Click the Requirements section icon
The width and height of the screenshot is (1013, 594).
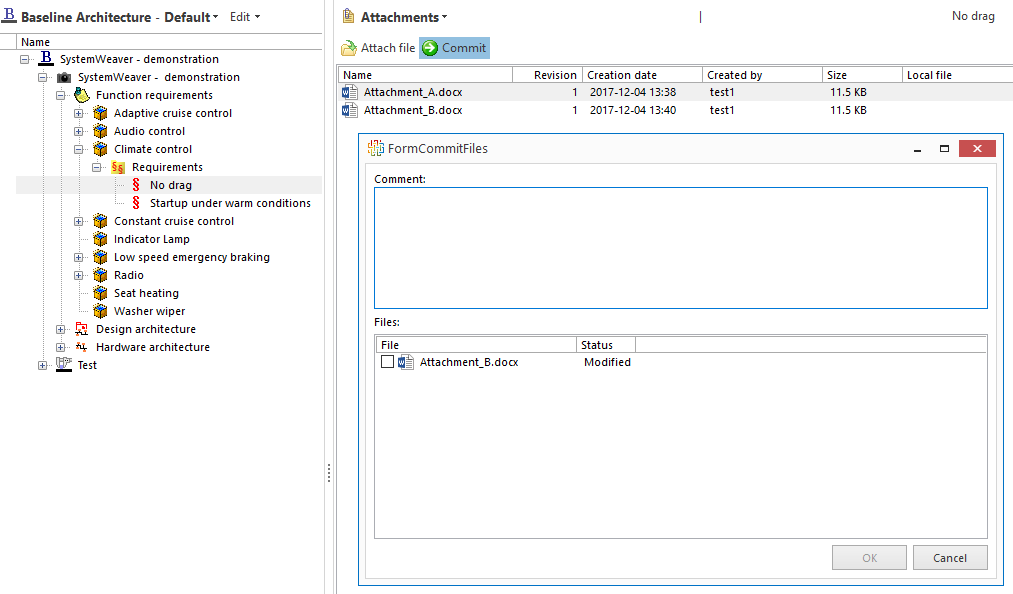(117, 166)
